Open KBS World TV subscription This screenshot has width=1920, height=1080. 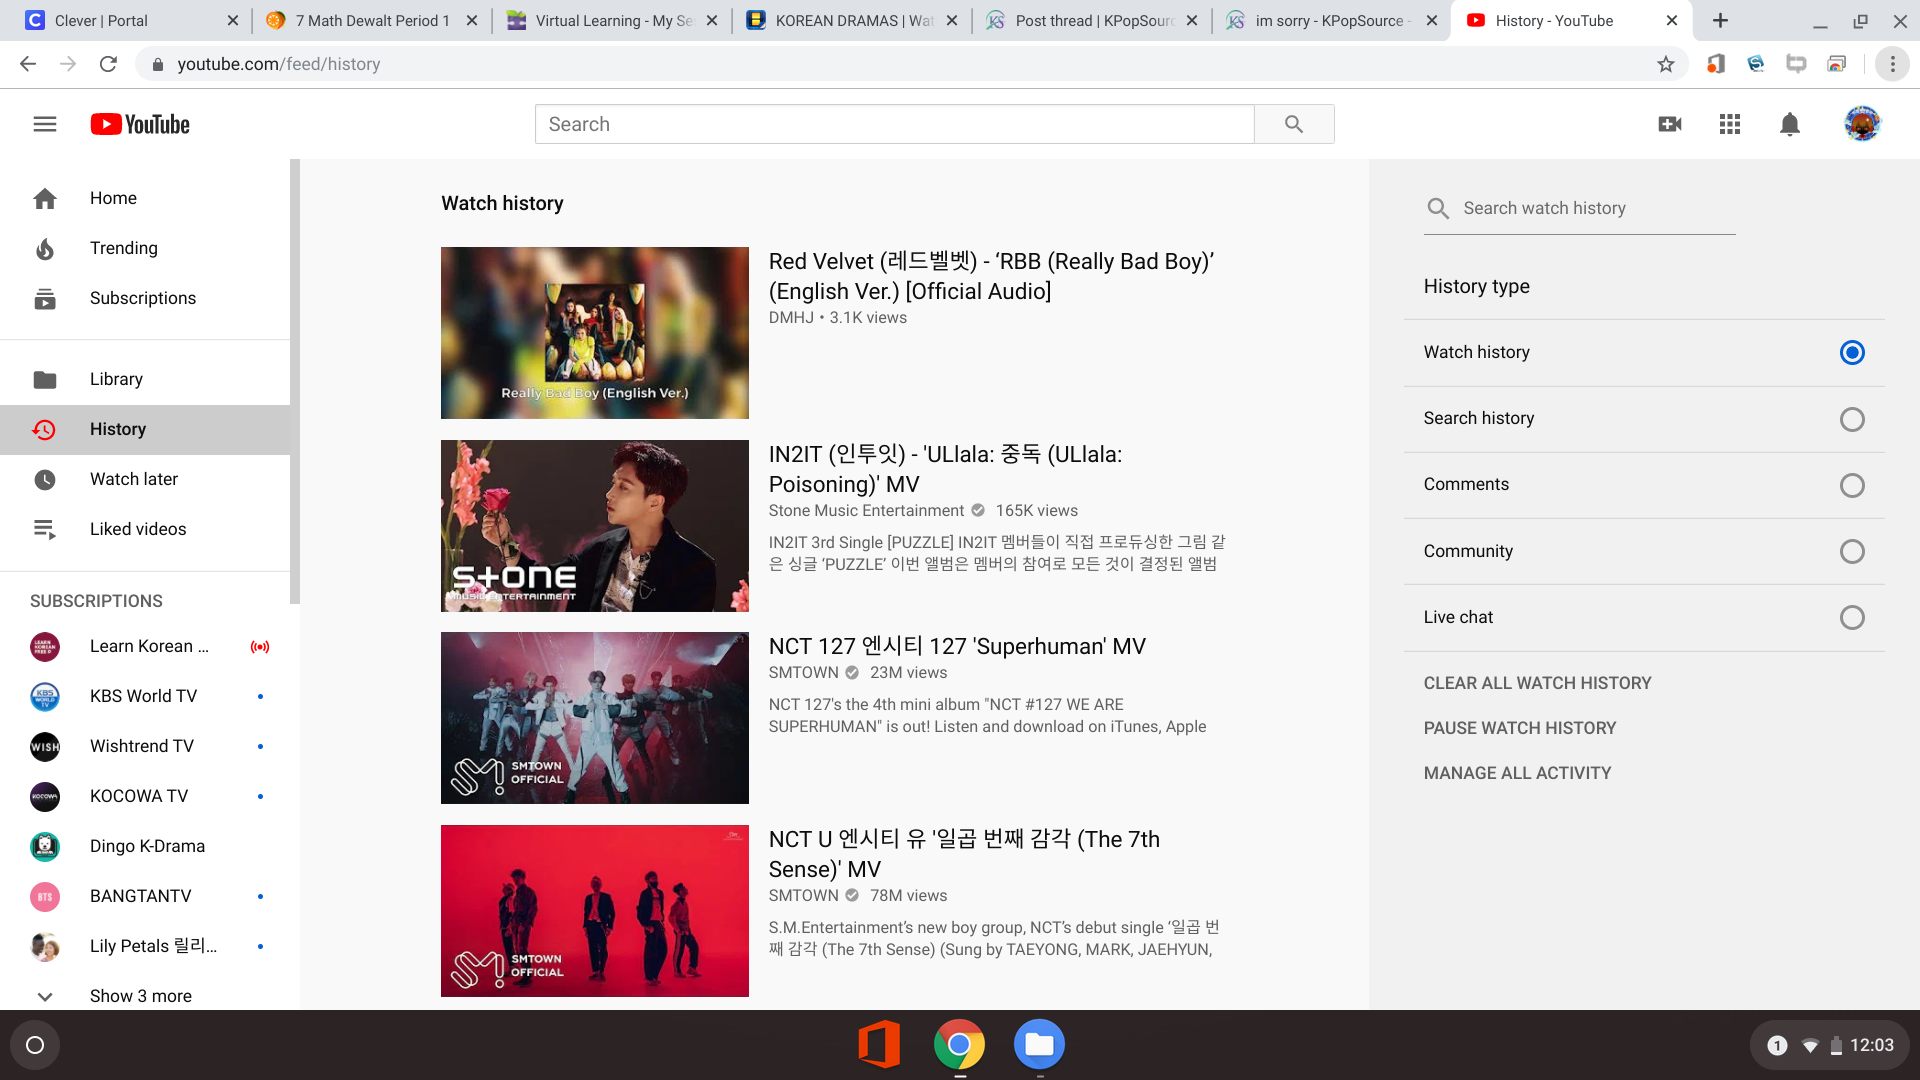click(x=145, y=696)
